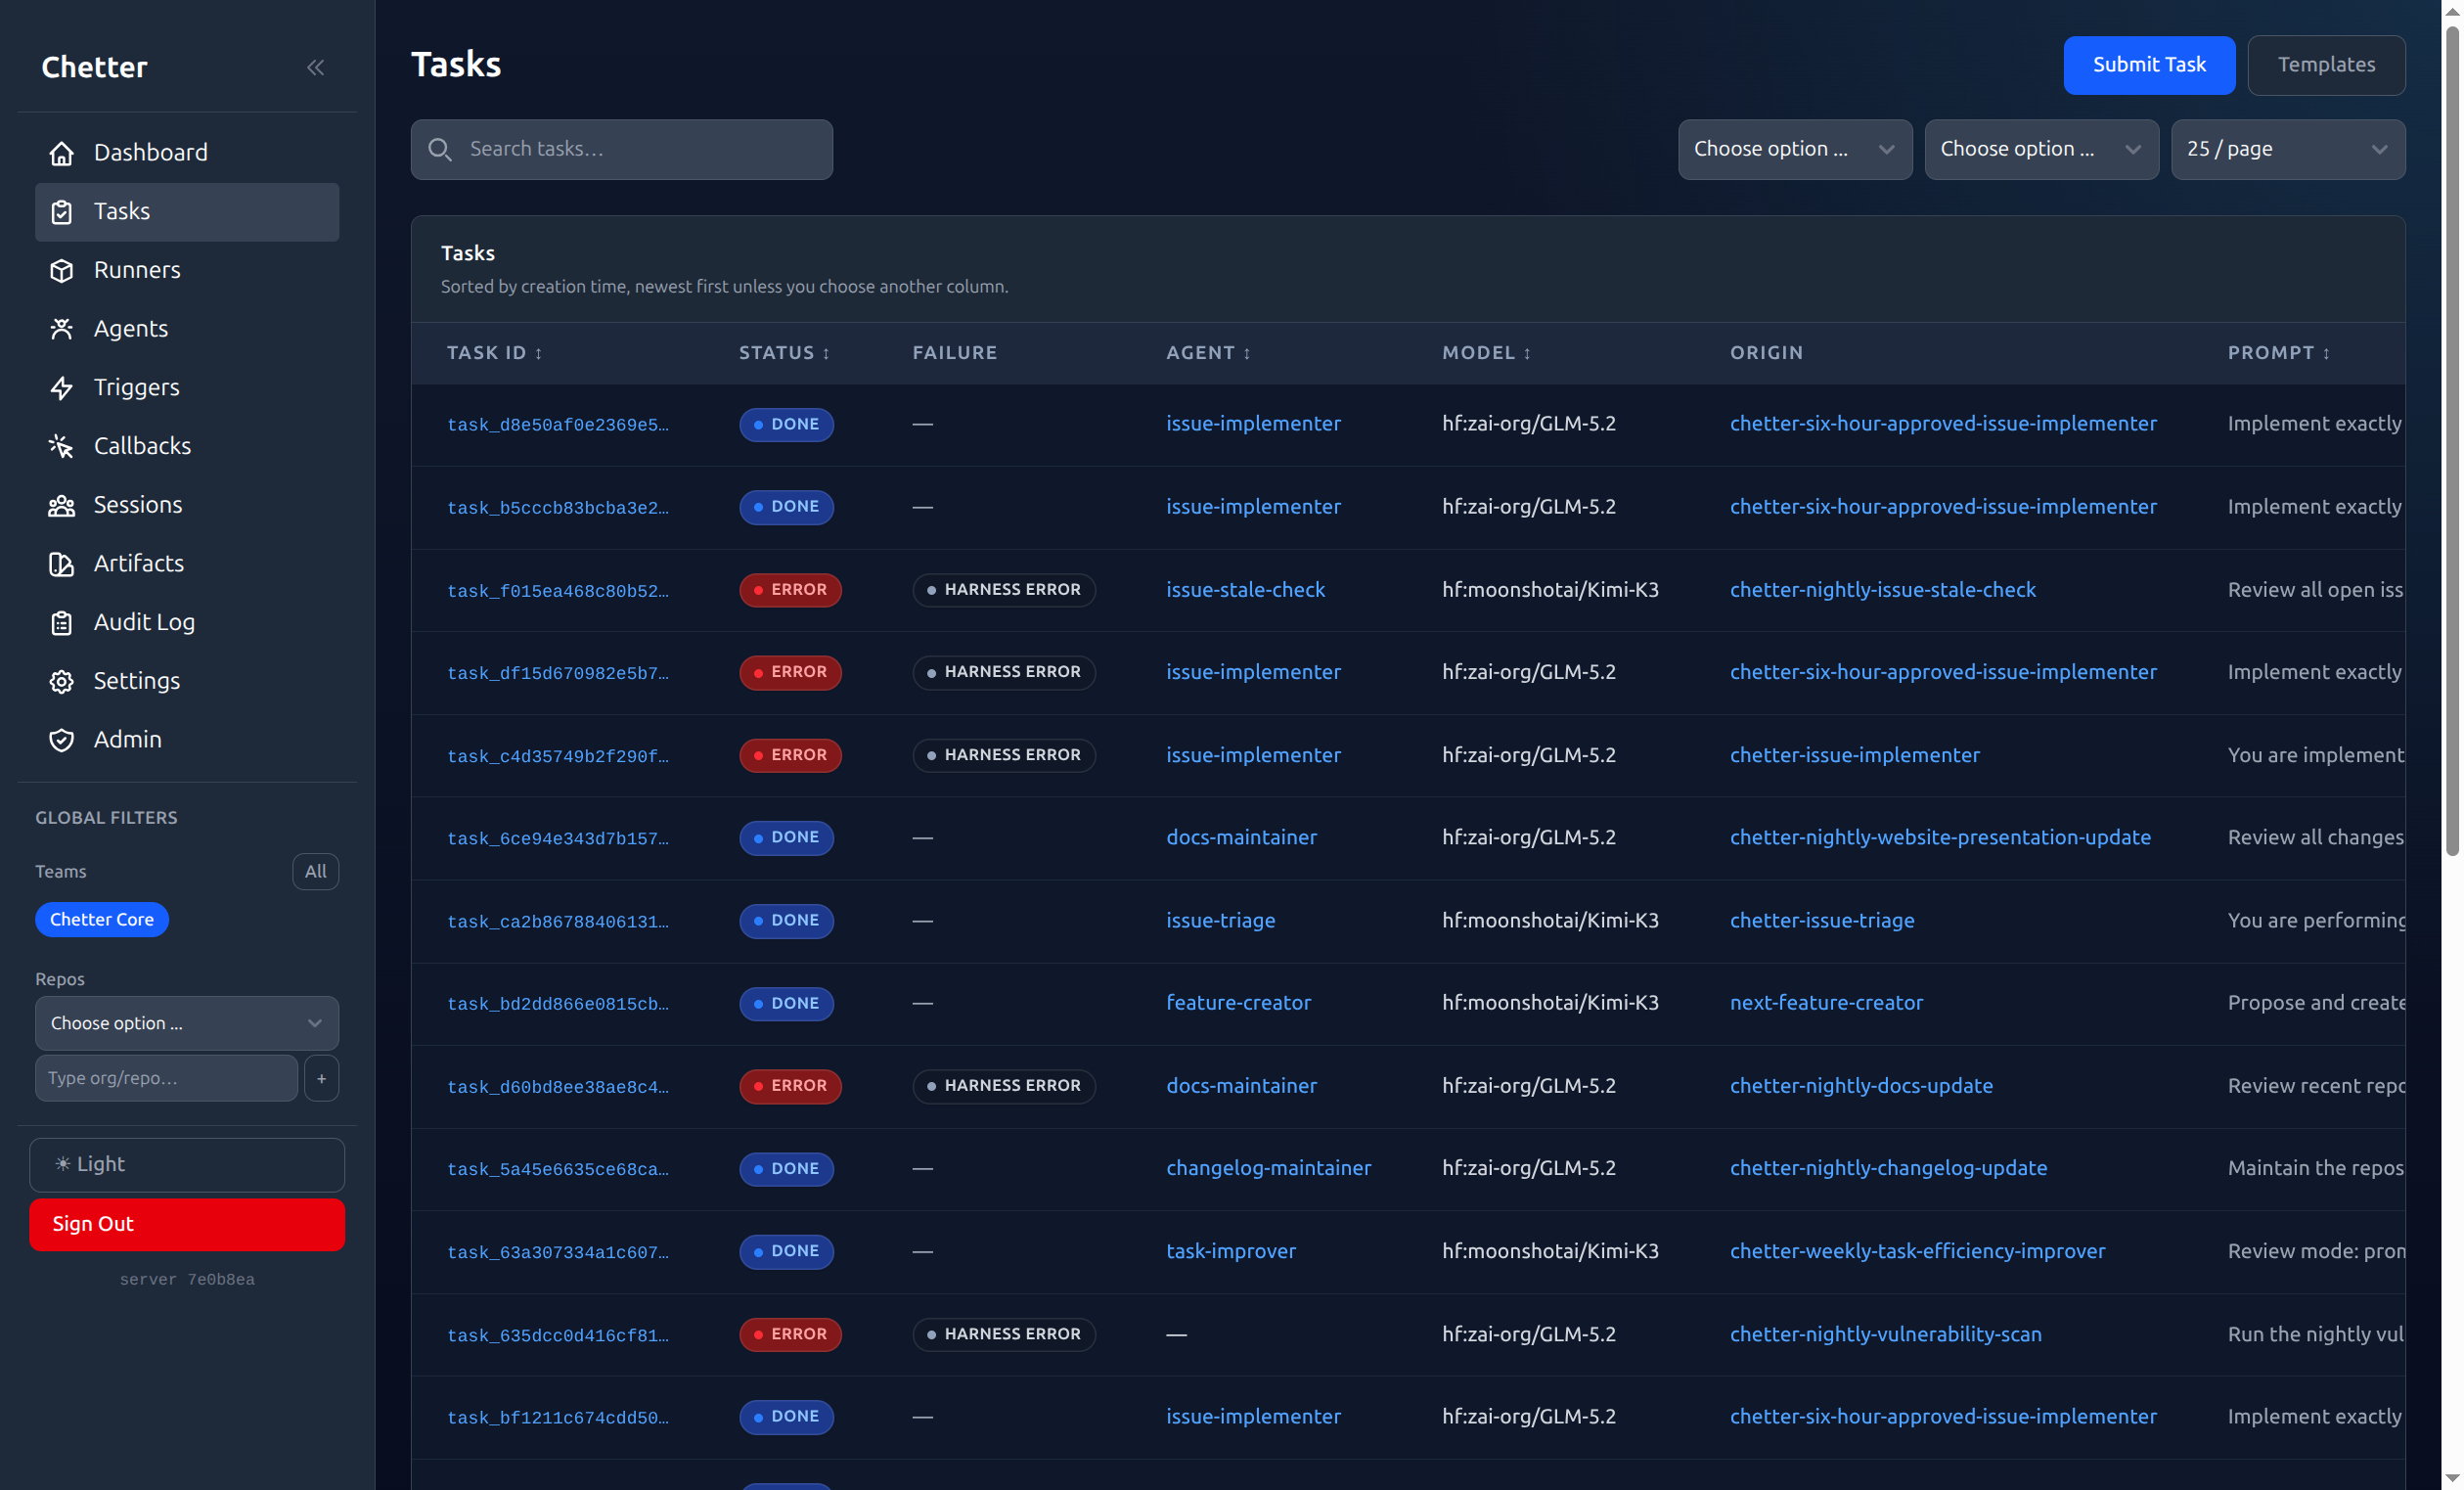Click the Audit Log clipboard icon
The width and height of the screenshot is (2464, 1490).
click(x=62, y=622)
